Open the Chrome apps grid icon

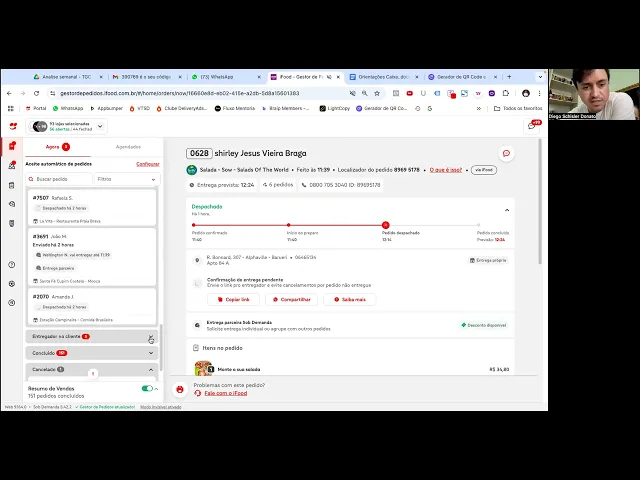point(11,109)
